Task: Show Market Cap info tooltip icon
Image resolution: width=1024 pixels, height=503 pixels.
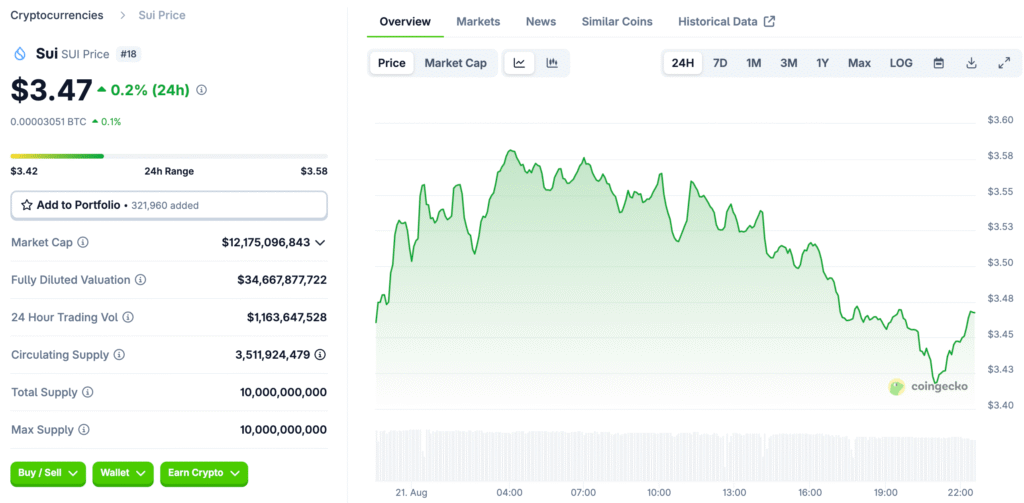Action: click(83, 242)
